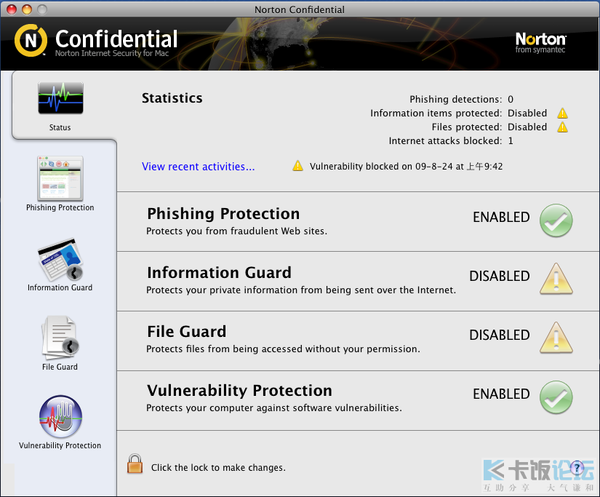Click yellow minimize window button
This screenshot has height=497, width=600.
pyautogui.click(x=27, y=9)
